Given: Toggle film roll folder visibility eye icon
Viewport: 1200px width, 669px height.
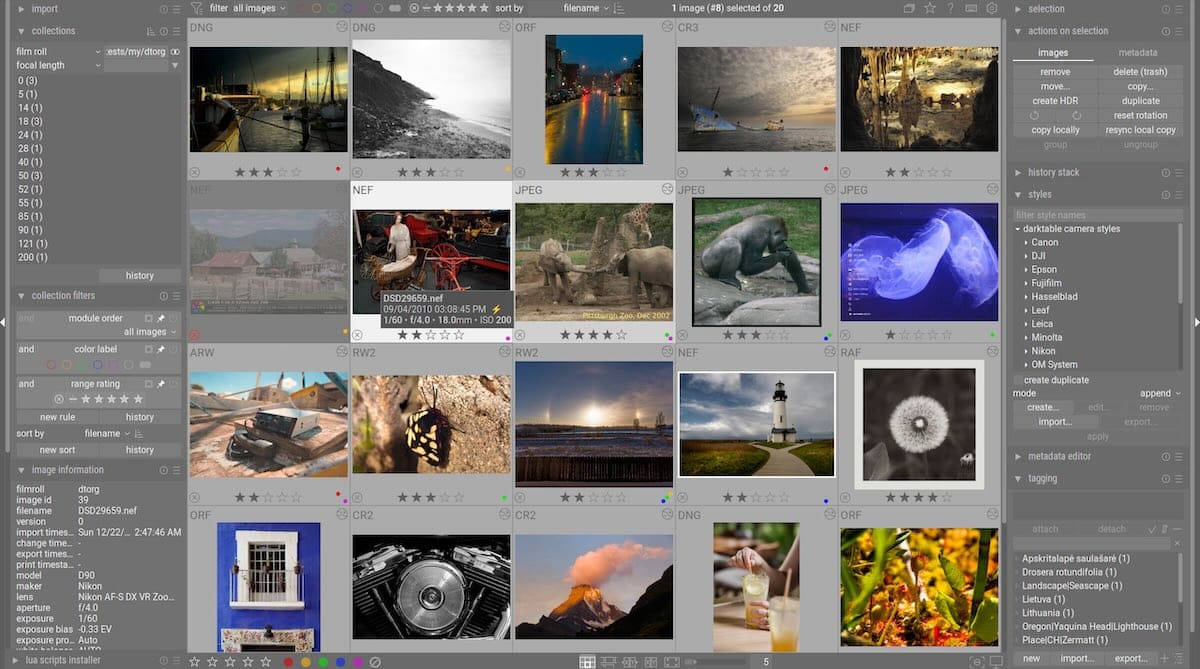Looking at the screenshot, I should [175, 51].
